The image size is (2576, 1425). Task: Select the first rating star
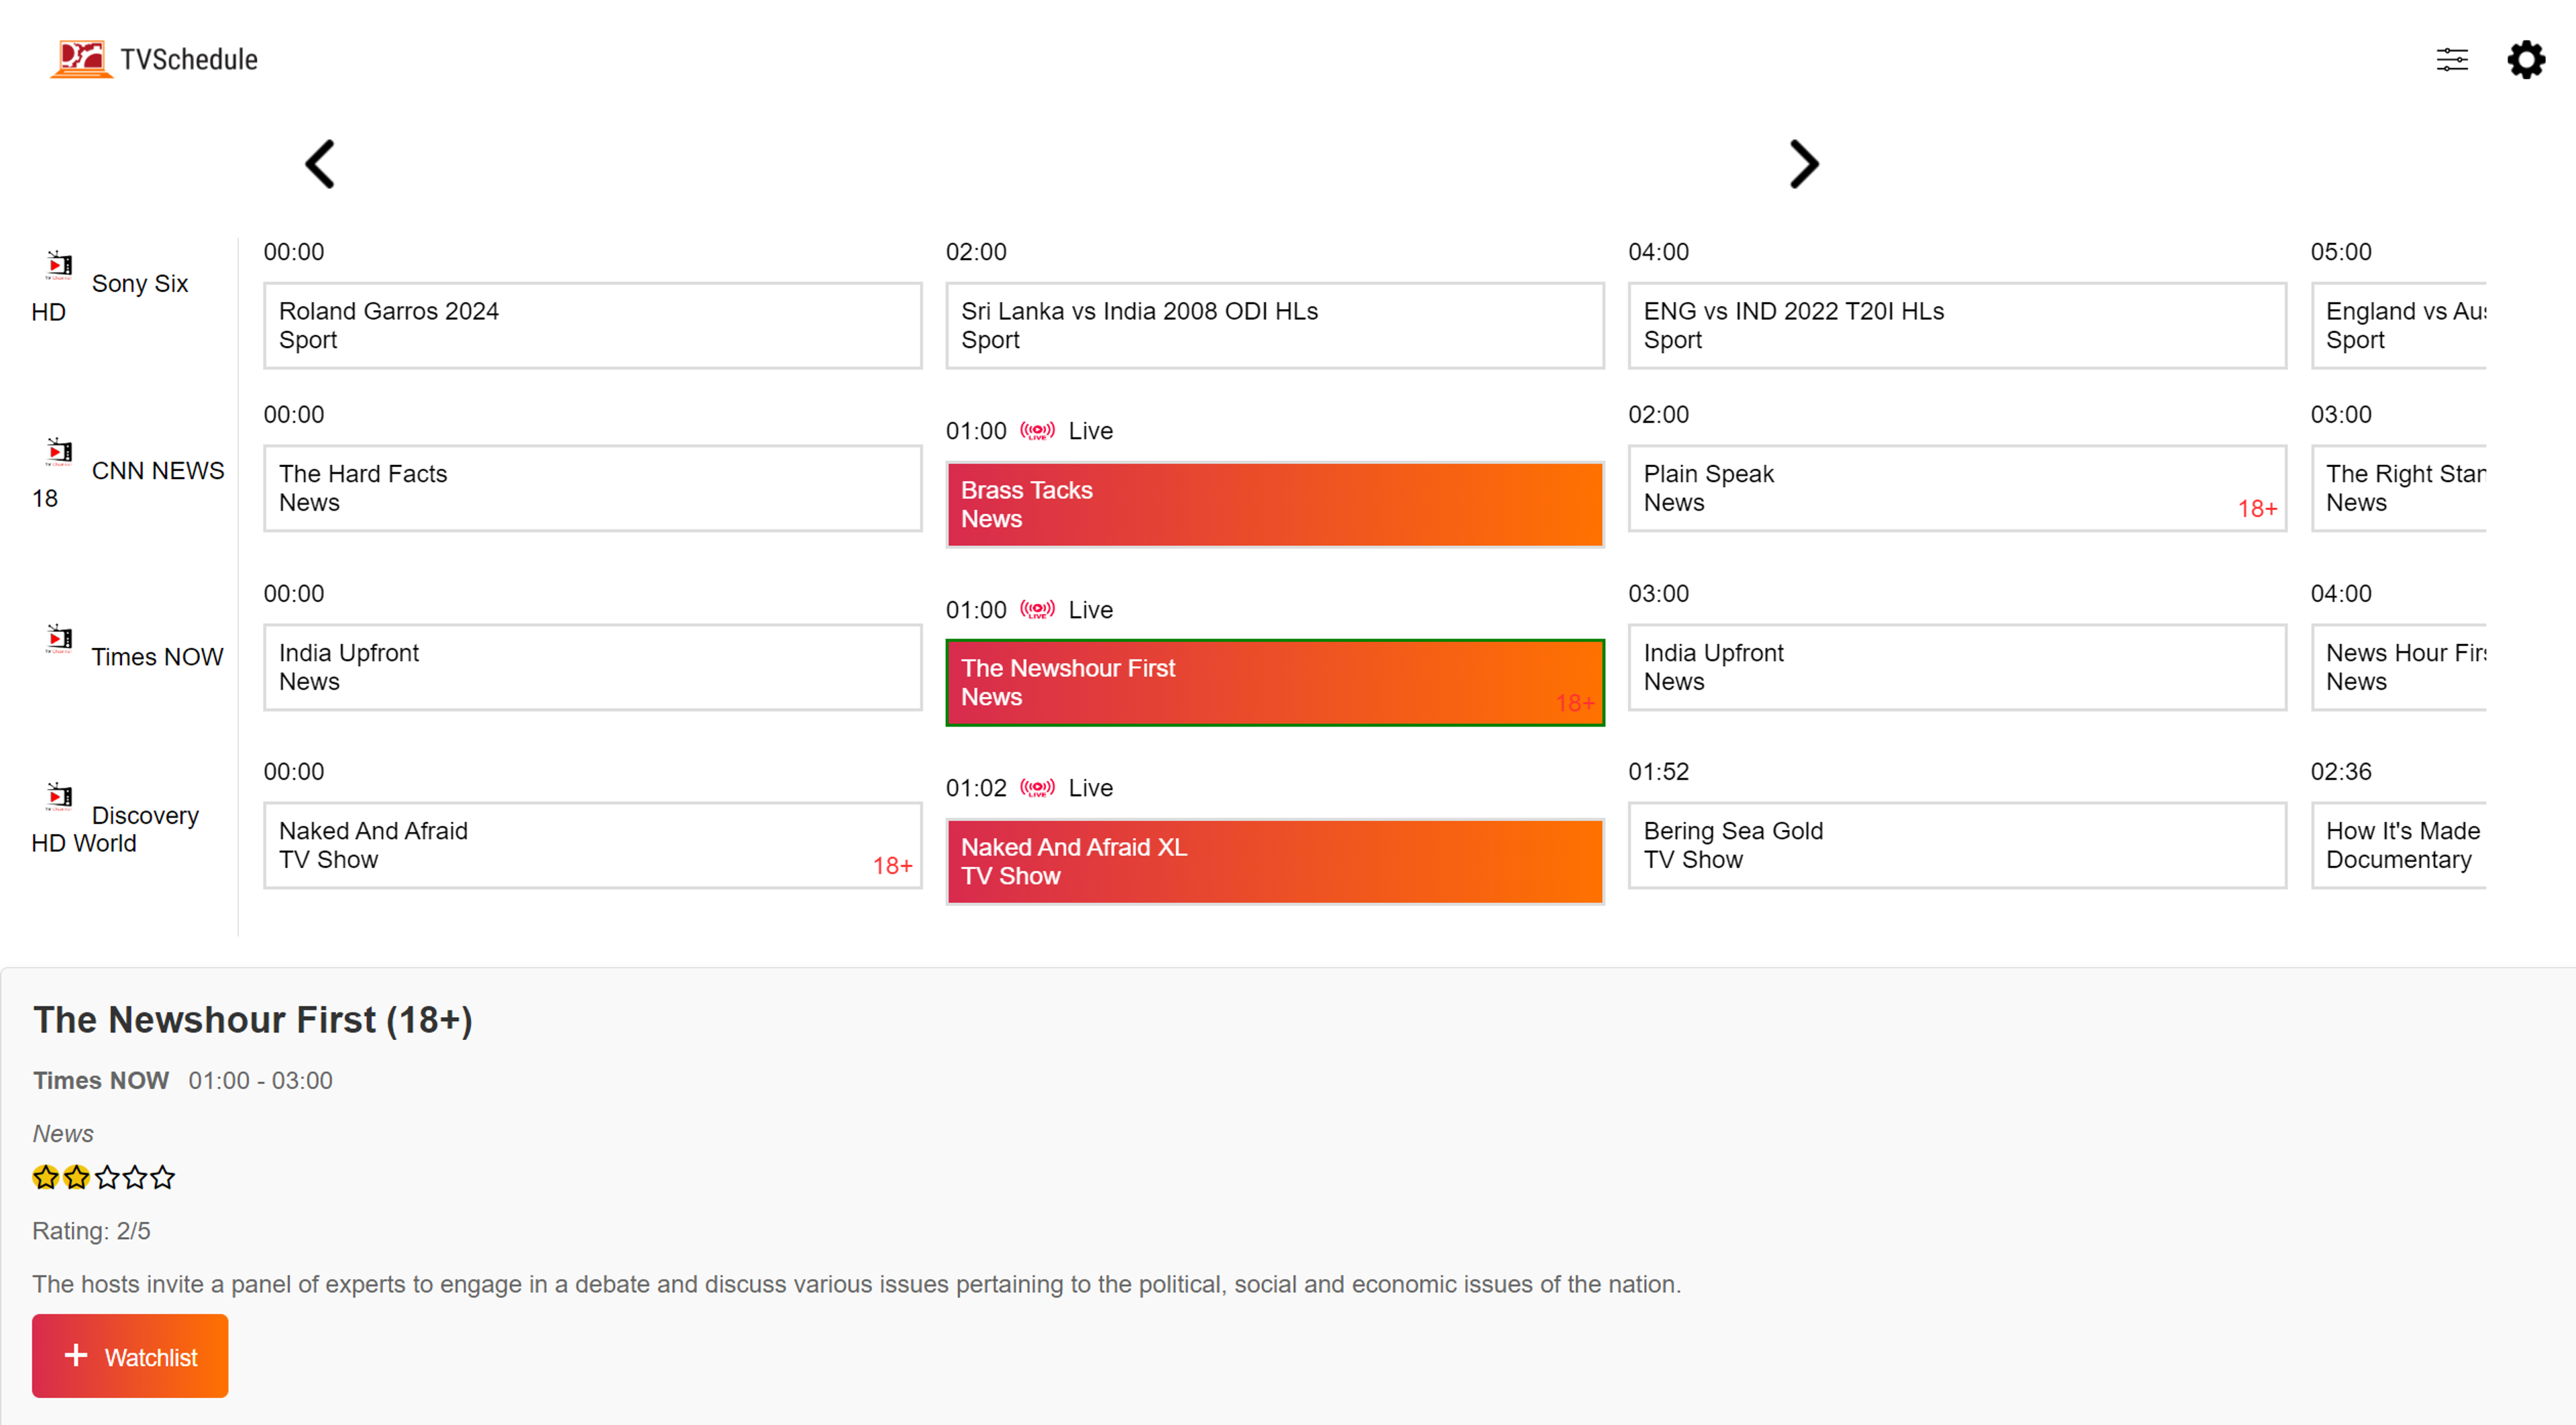tap(45, 1177)
